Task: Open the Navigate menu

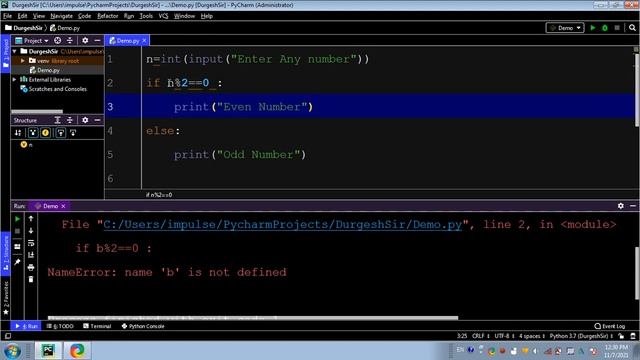Action: pos(61,16)
